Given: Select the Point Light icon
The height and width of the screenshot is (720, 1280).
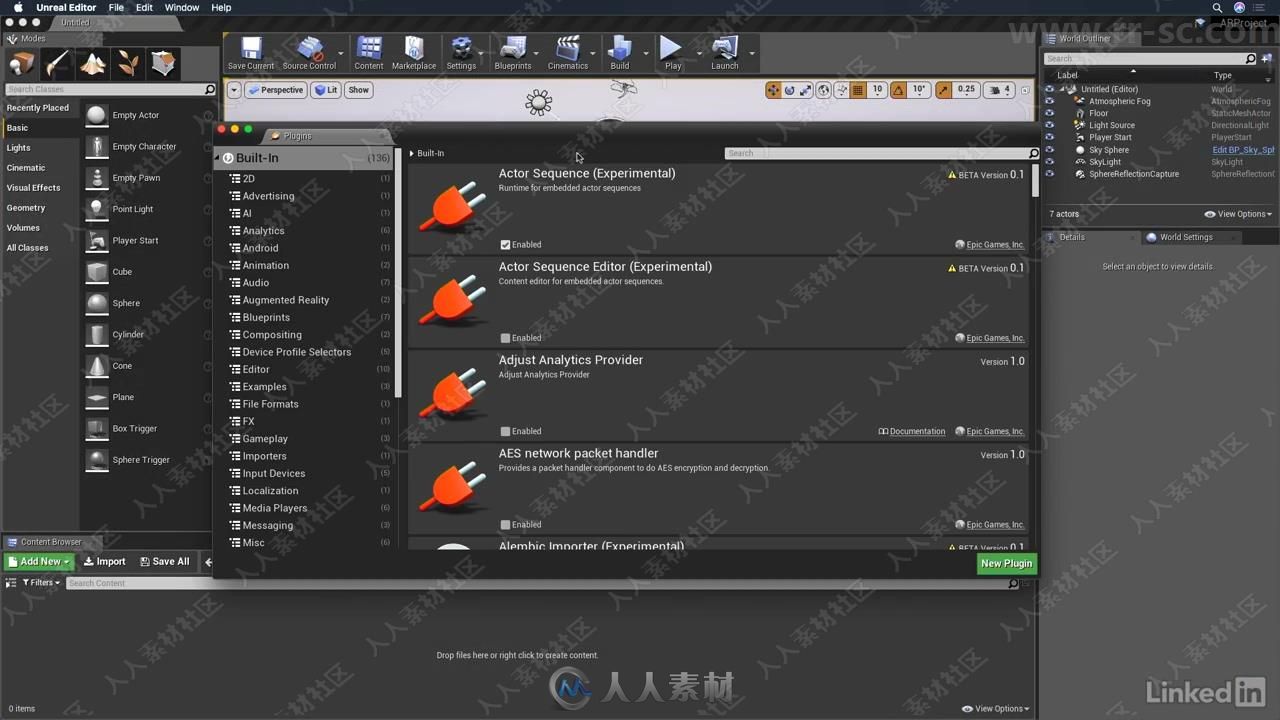Looking at the screenshot, I should click(97, 209).
